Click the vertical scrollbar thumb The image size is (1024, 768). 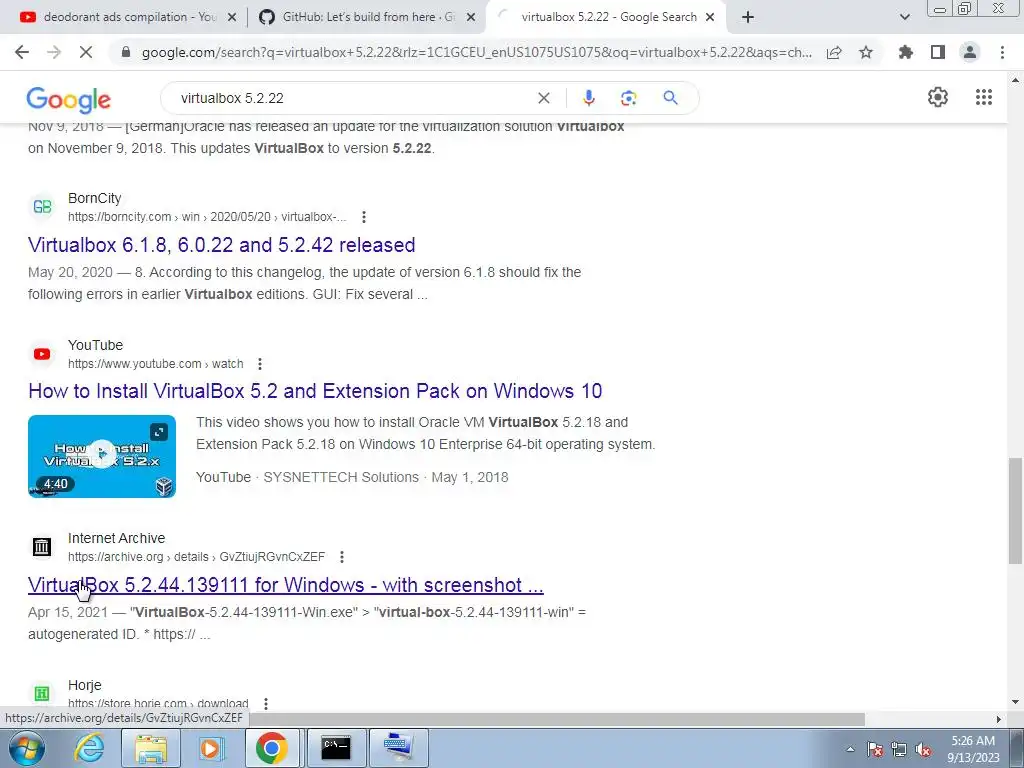[x=1016, y=510]
